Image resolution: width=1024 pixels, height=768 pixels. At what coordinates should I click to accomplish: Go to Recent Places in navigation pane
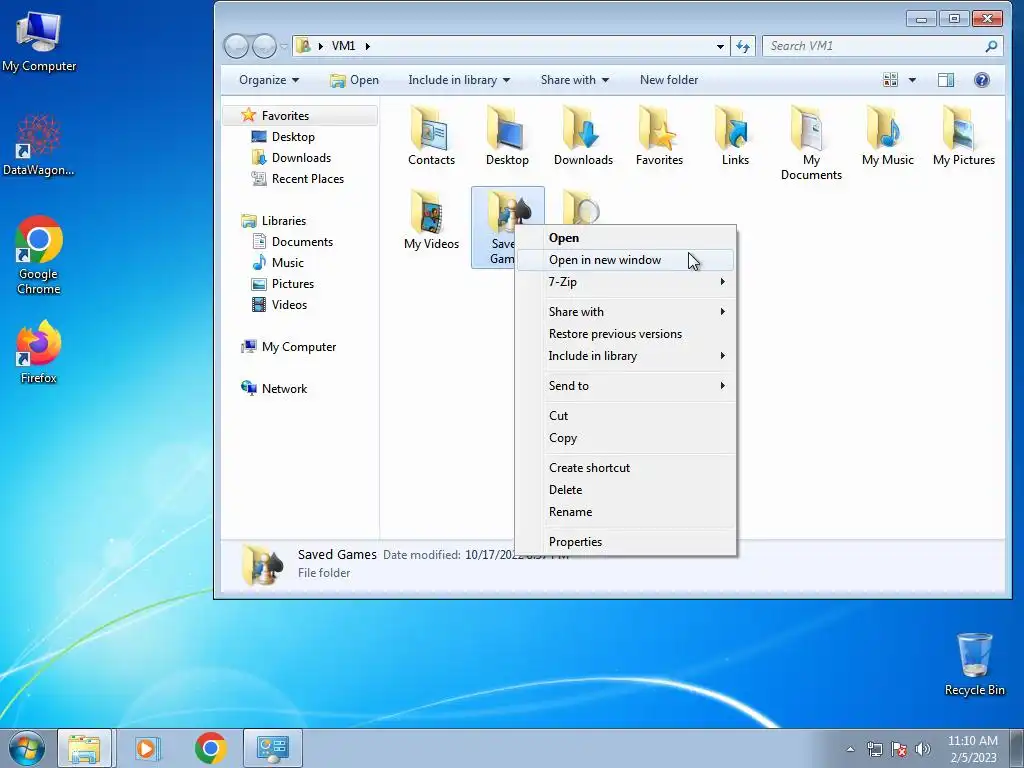click(308, 178)
